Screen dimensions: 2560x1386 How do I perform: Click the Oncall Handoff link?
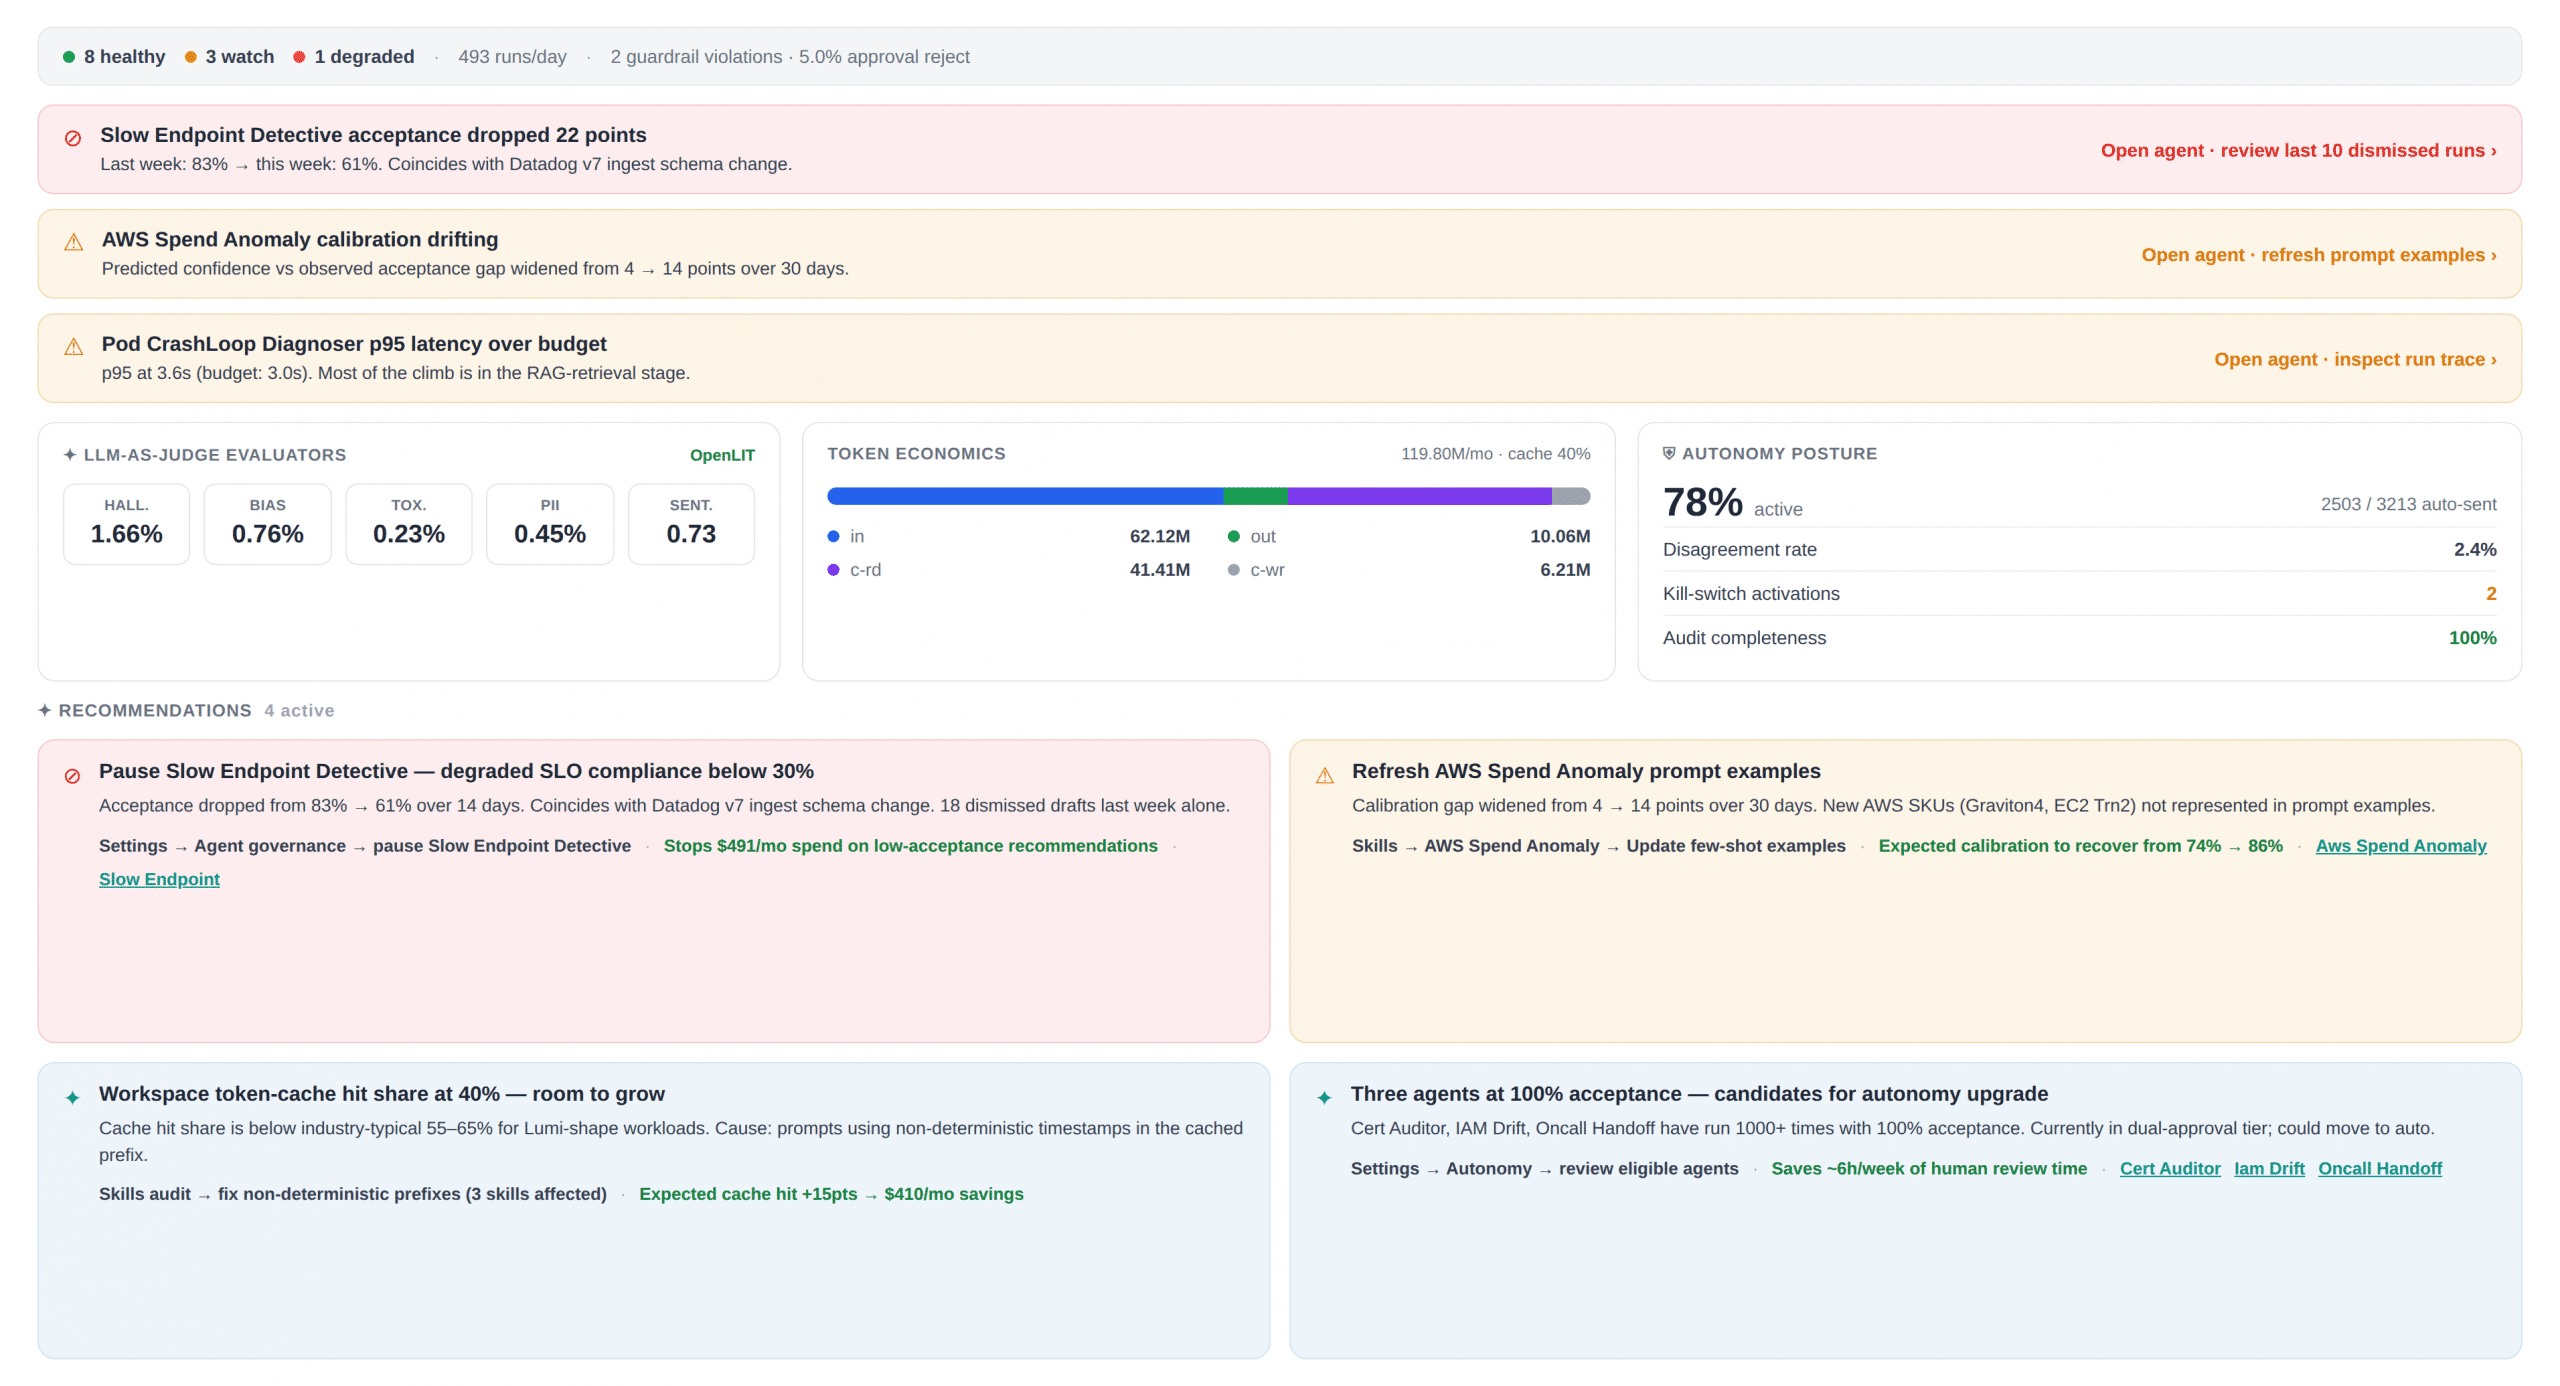(x=2379, y=1168)
